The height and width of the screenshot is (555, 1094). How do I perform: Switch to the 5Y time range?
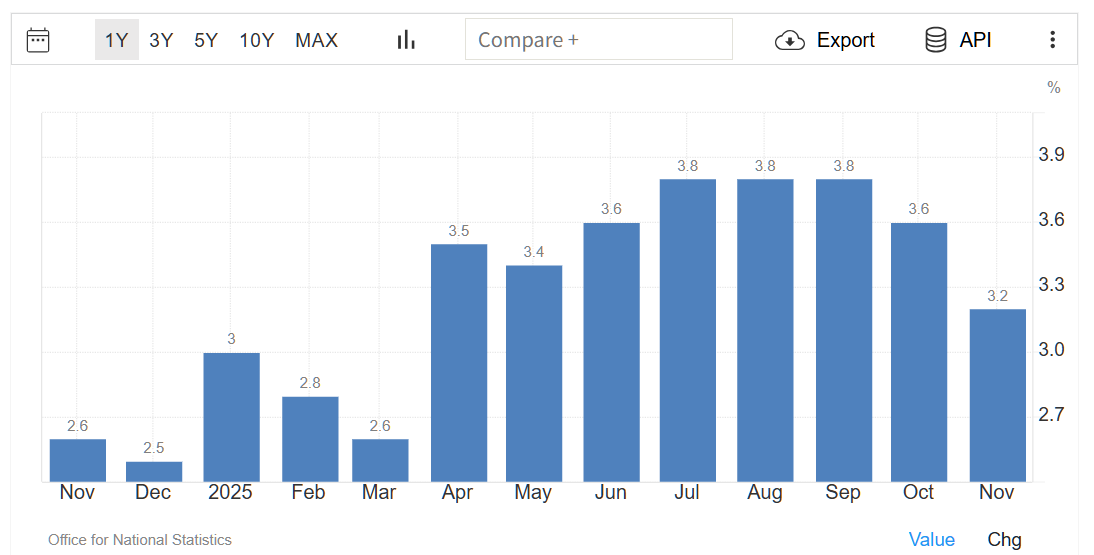point(206,40)
